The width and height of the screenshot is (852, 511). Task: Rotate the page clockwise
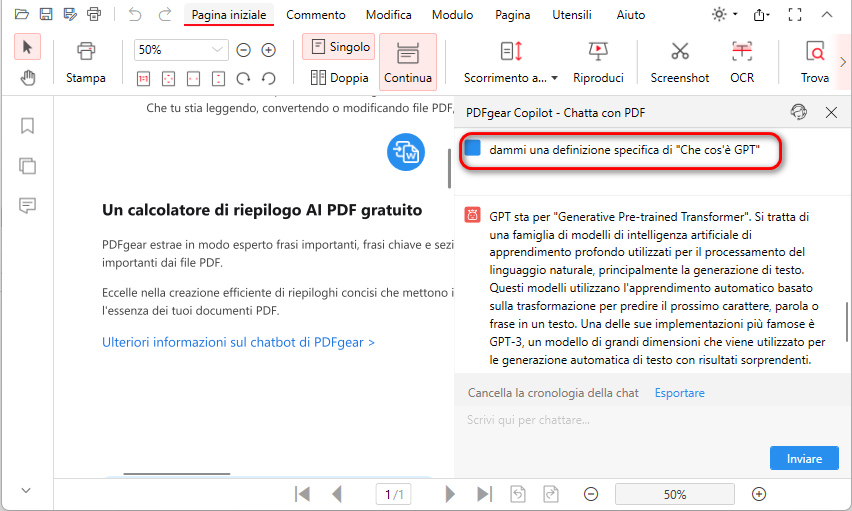pos(243,79)
